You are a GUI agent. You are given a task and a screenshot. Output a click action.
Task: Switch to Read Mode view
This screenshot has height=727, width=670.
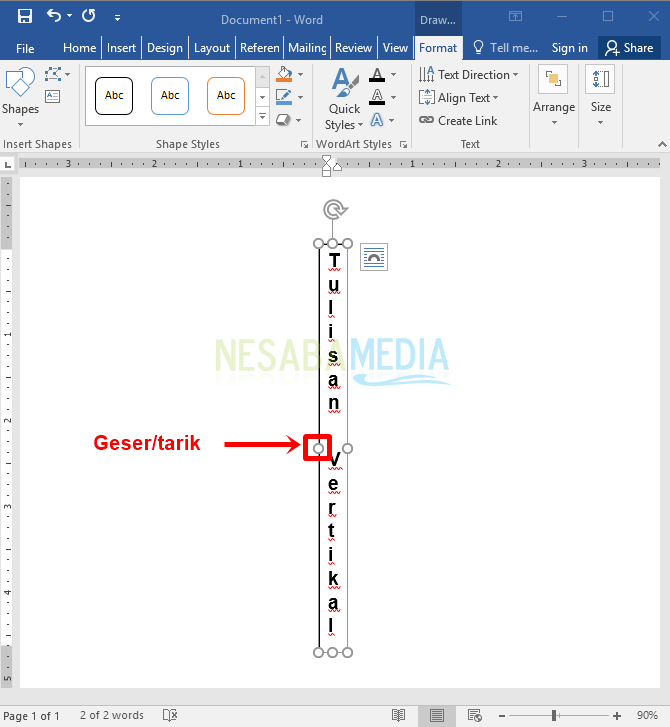398,715
